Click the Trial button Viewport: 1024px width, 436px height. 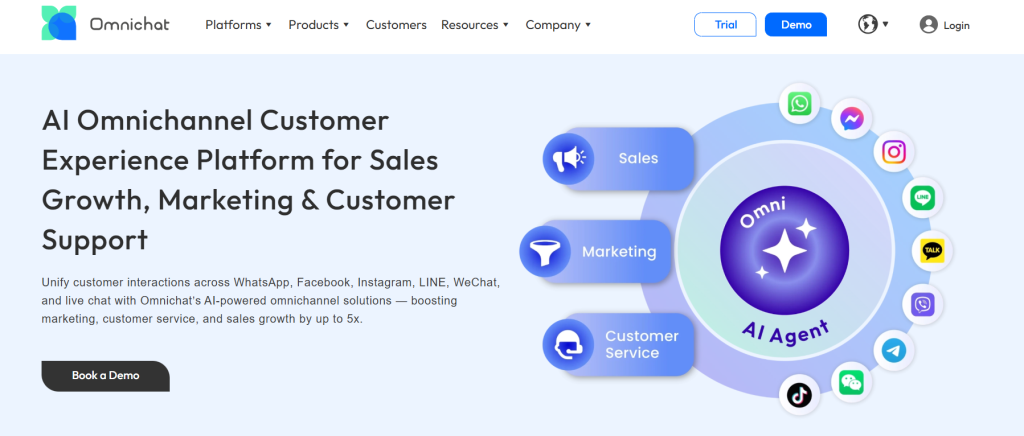point(725,25)
